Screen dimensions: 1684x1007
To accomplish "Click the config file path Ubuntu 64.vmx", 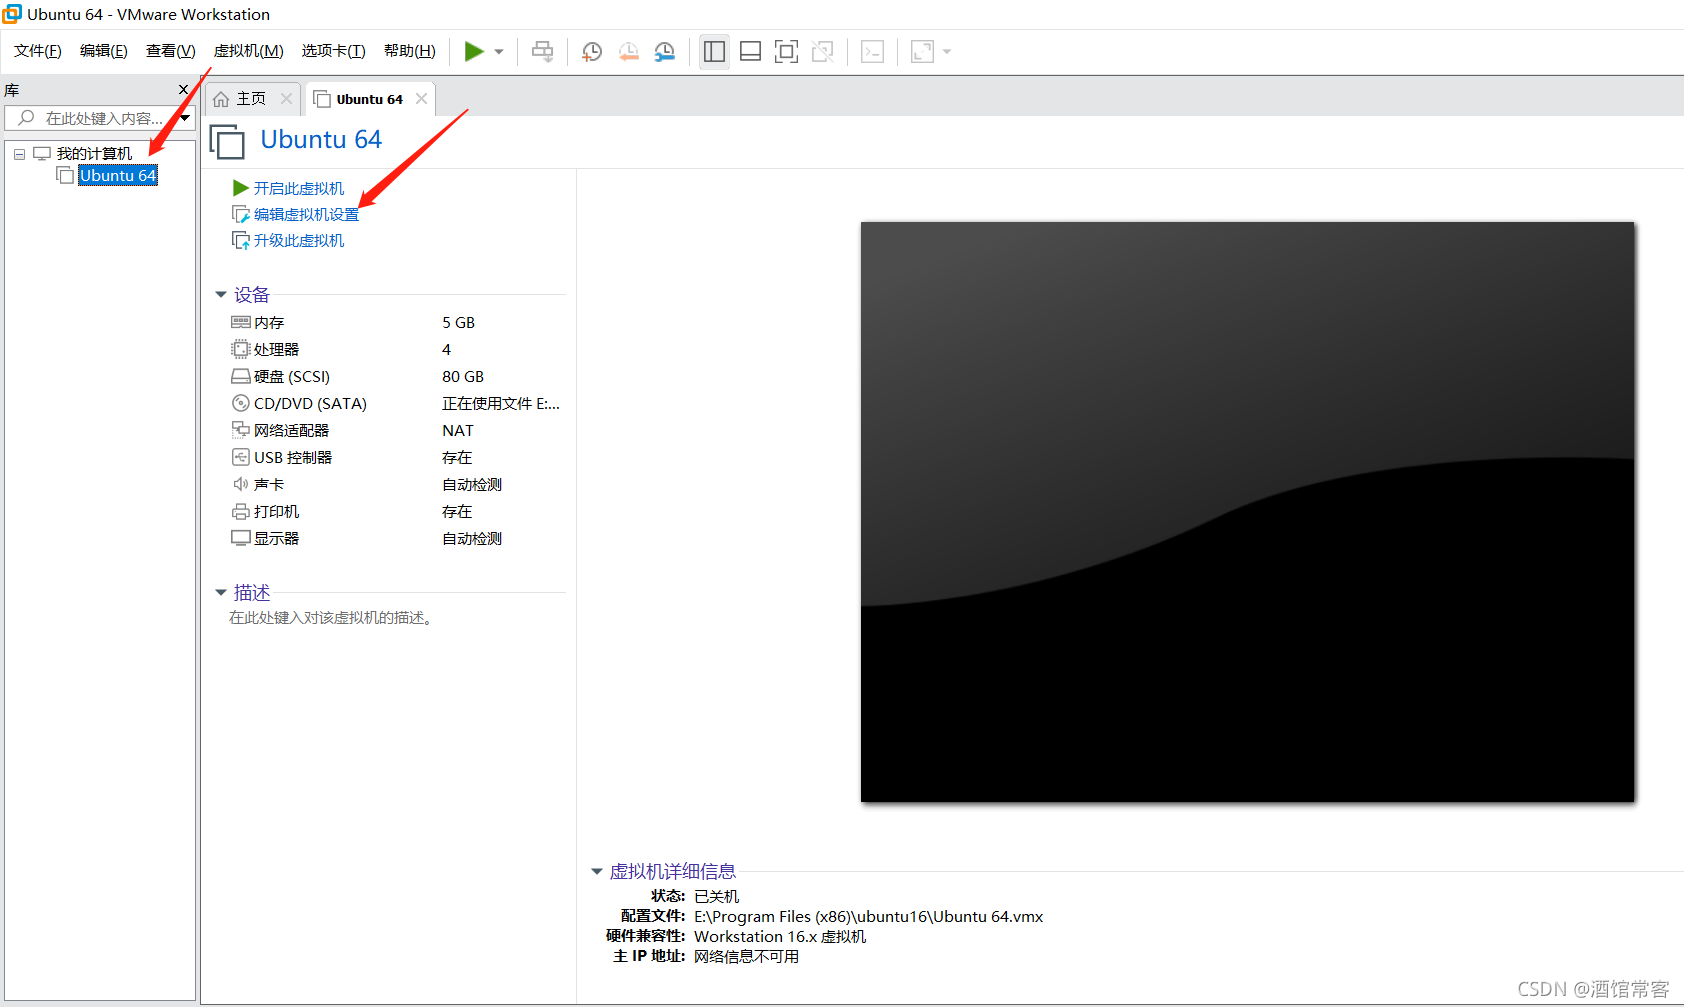I will click(x=868, y=916).
